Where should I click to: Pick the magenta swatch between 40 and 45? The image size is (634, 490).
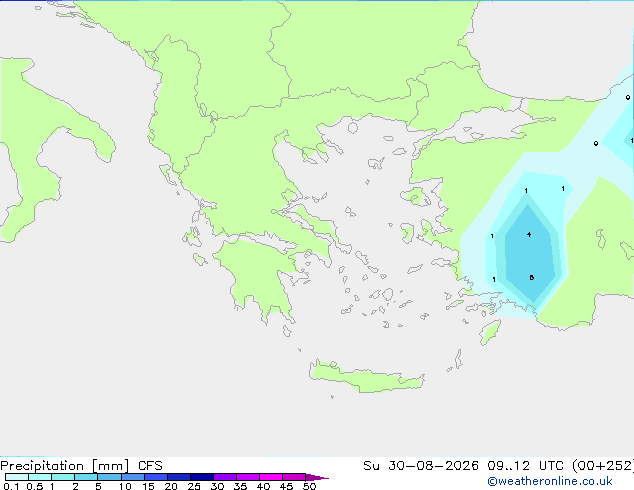[x=271, y=477]
